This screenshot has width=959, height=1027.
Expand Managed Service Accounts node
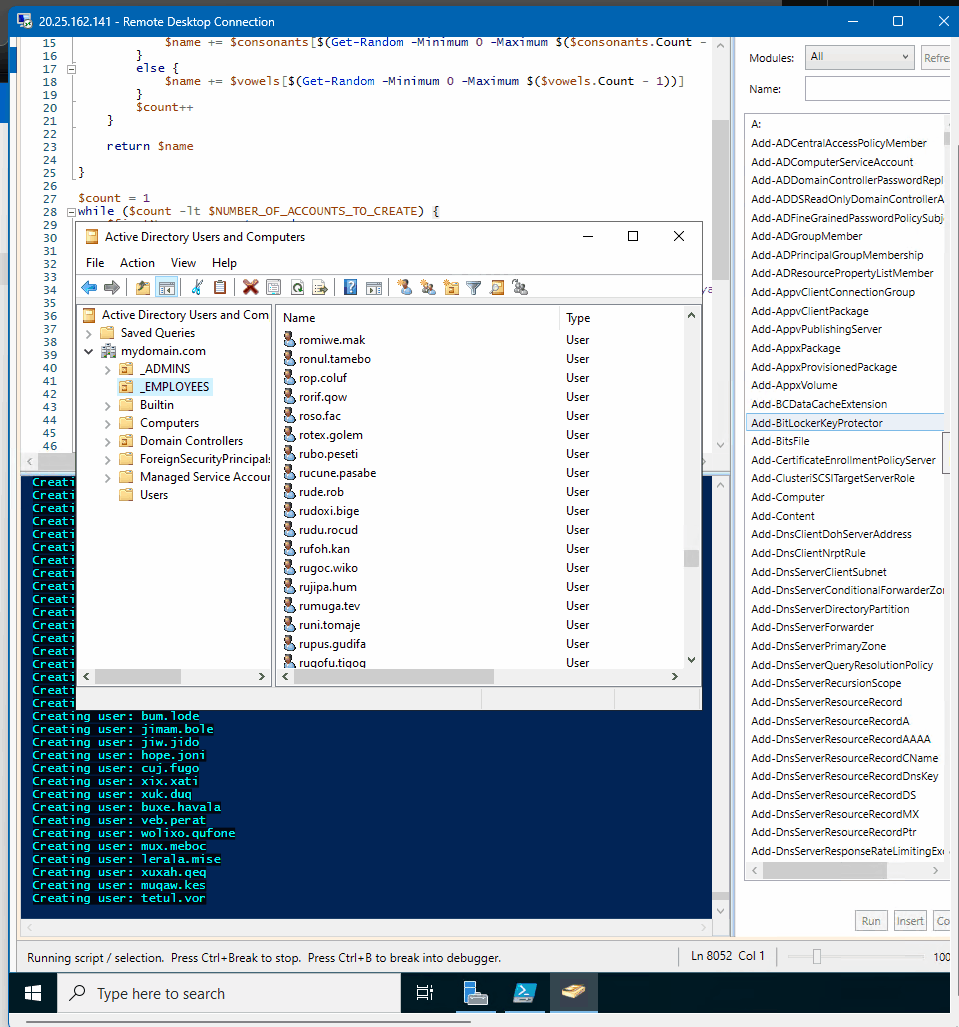[x=107, y=477]
